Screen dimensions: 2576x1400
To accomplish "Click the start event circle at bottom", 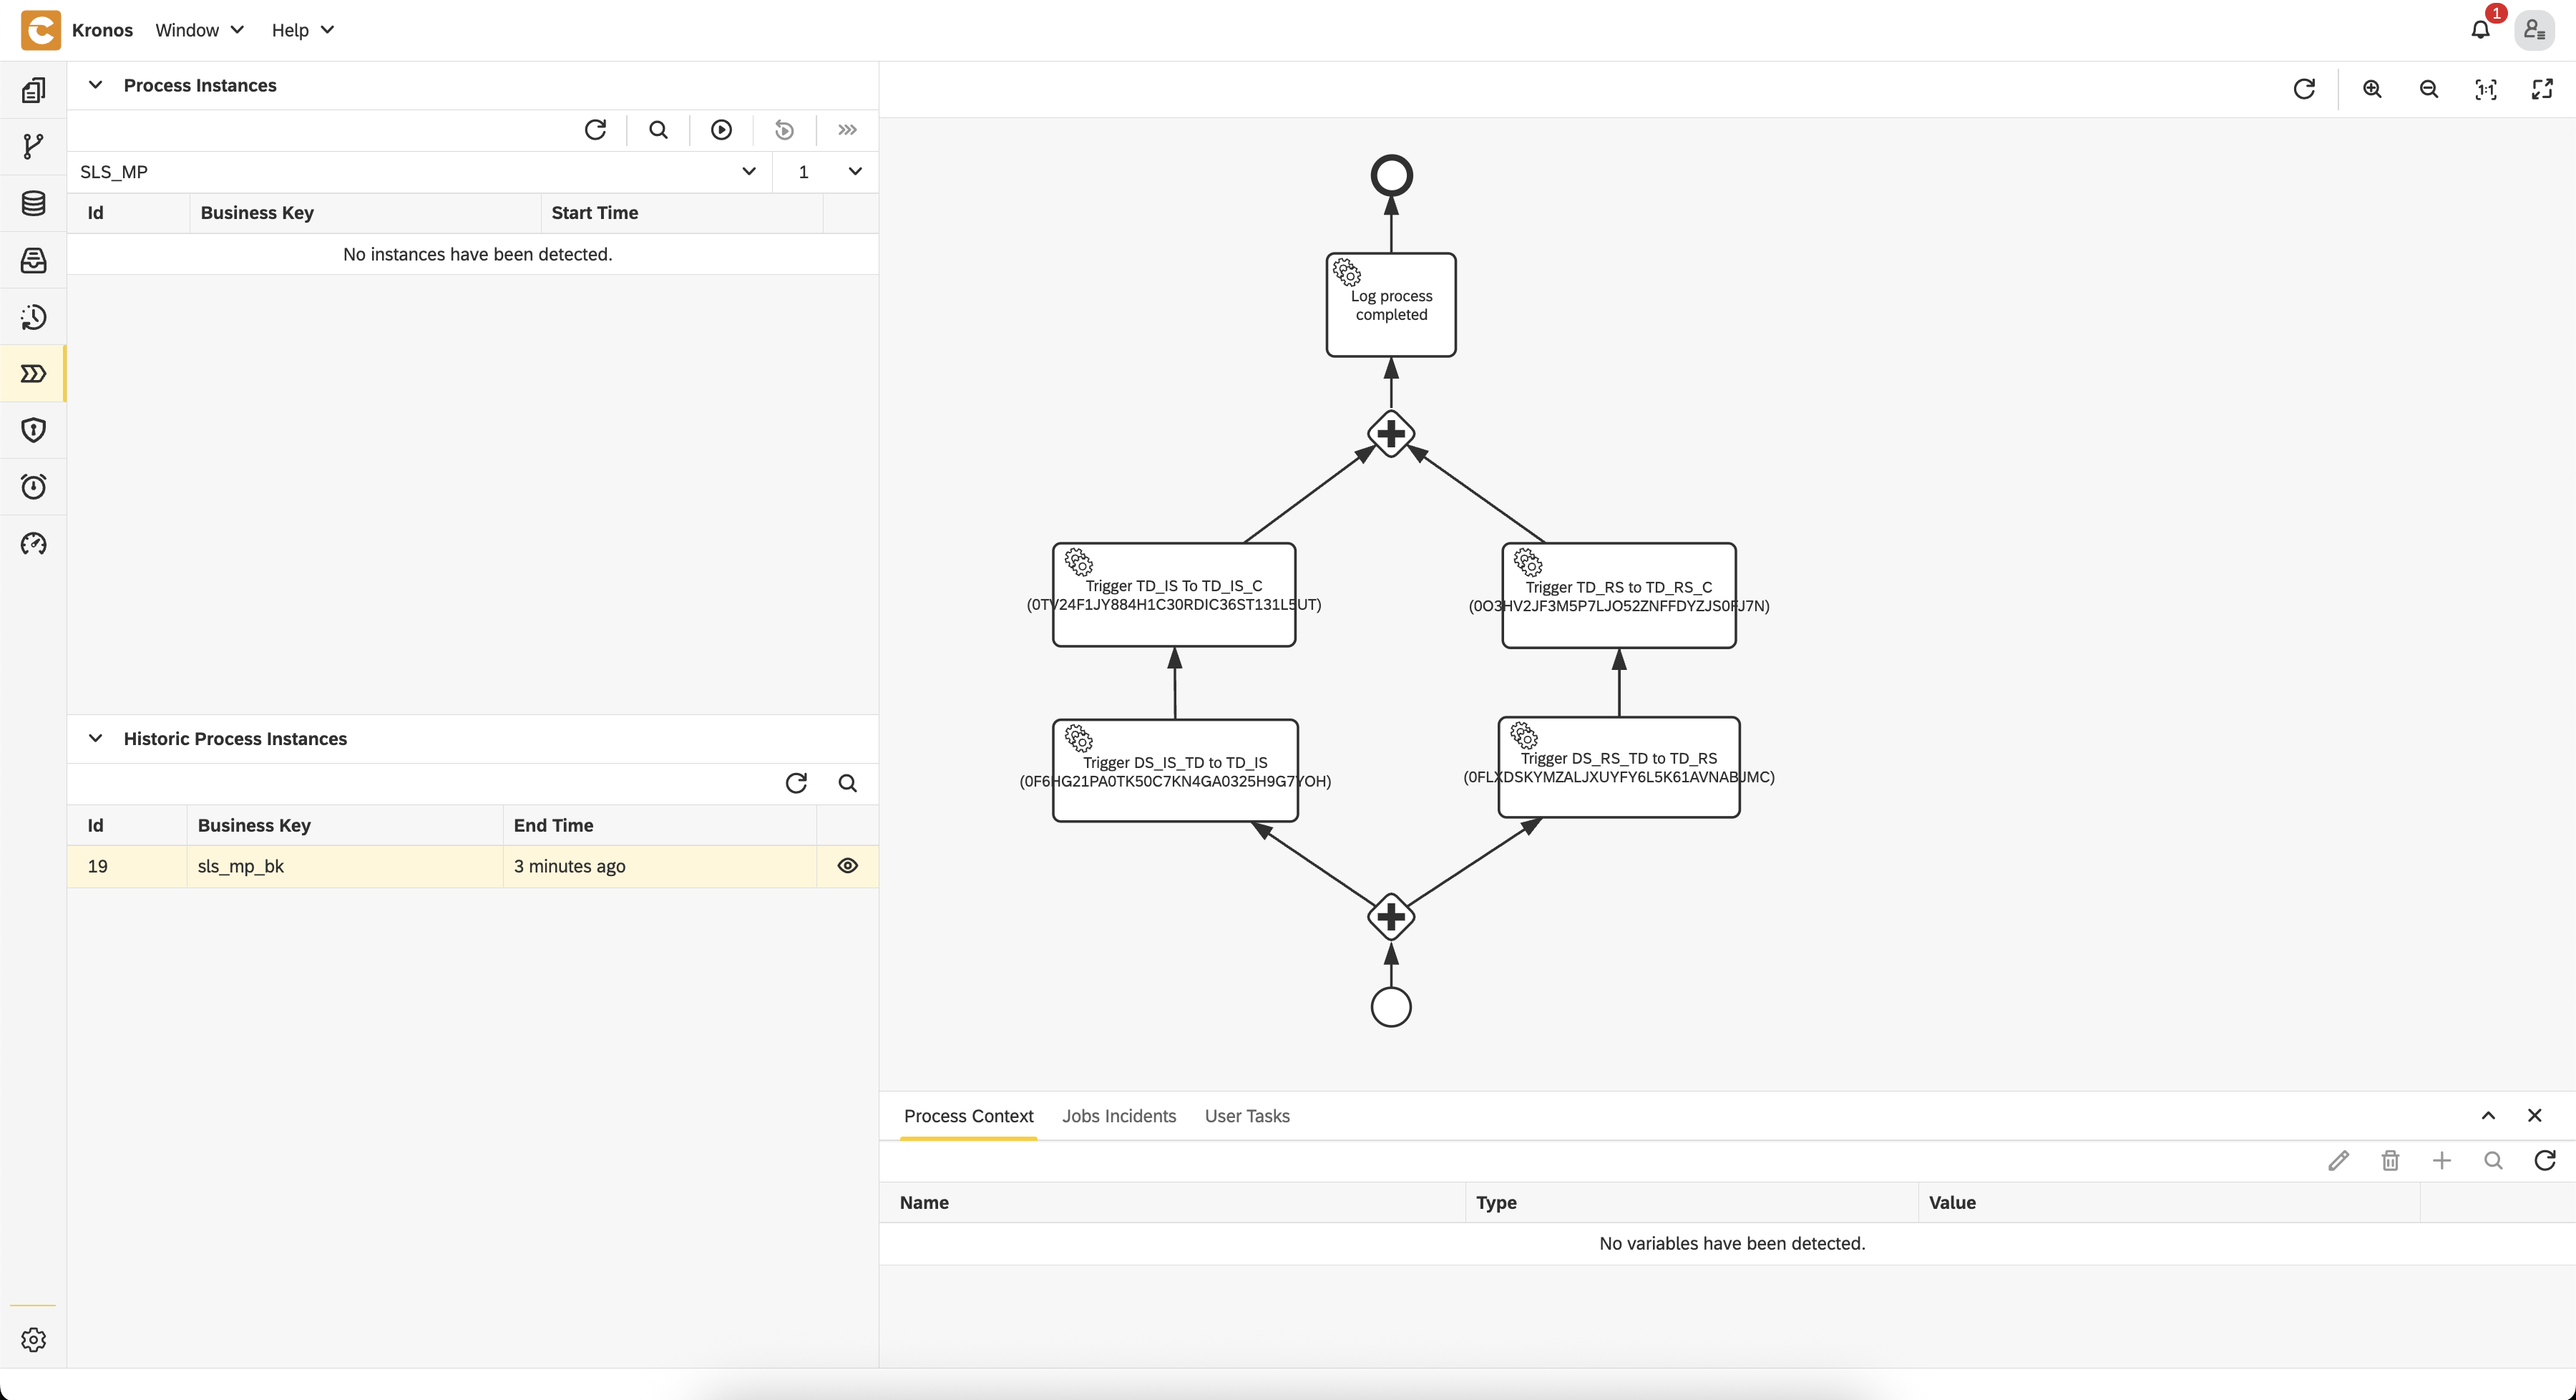I will [1391, 1007].
